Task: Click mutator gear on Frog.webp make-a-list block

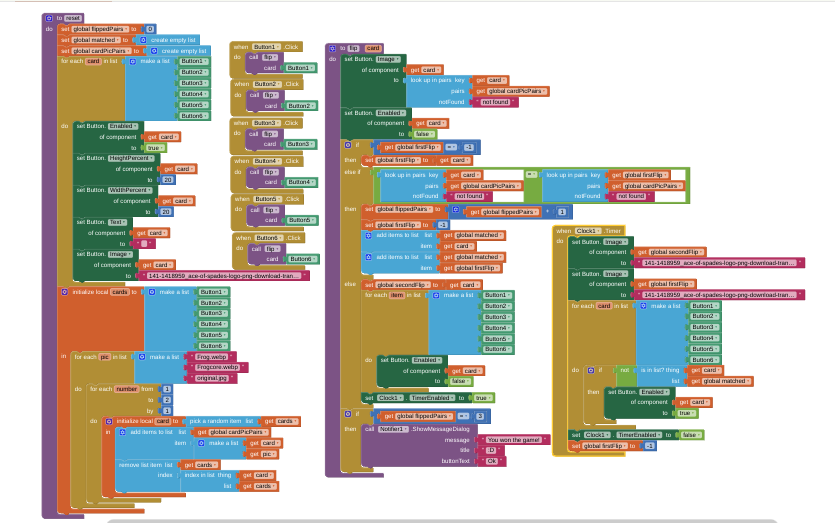Action: 143,356
